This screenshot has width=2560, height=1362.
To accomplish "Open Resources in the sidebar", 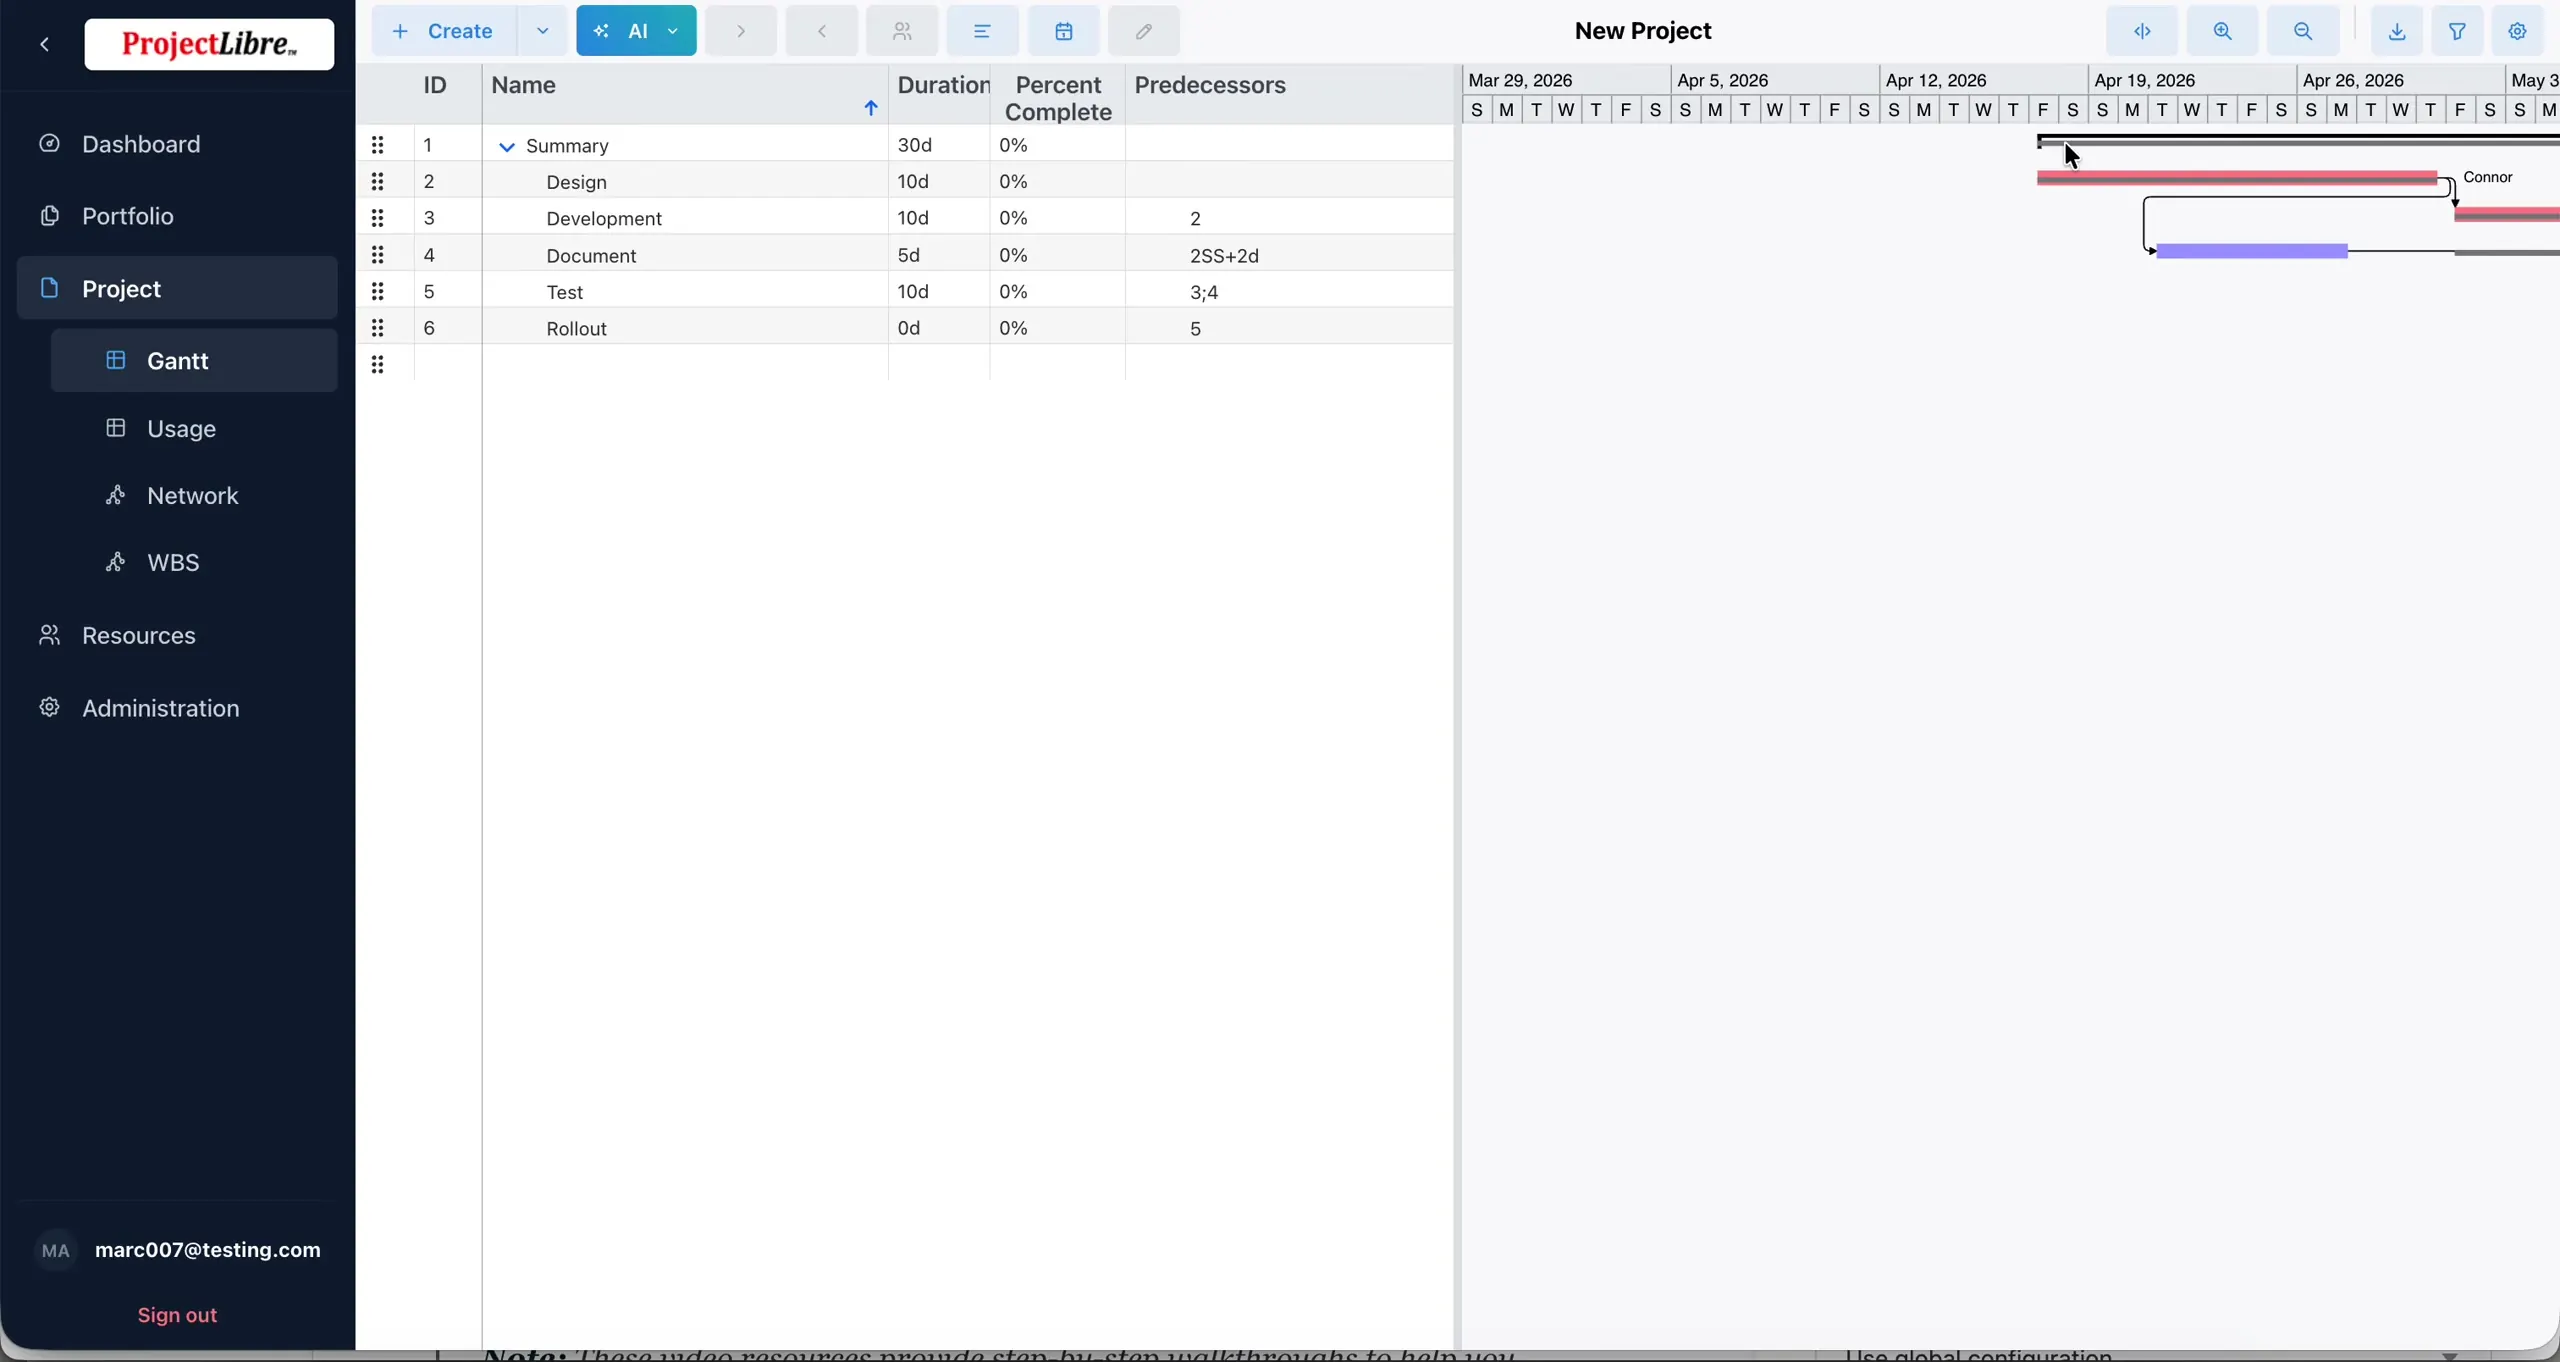I will pos(177,635).
